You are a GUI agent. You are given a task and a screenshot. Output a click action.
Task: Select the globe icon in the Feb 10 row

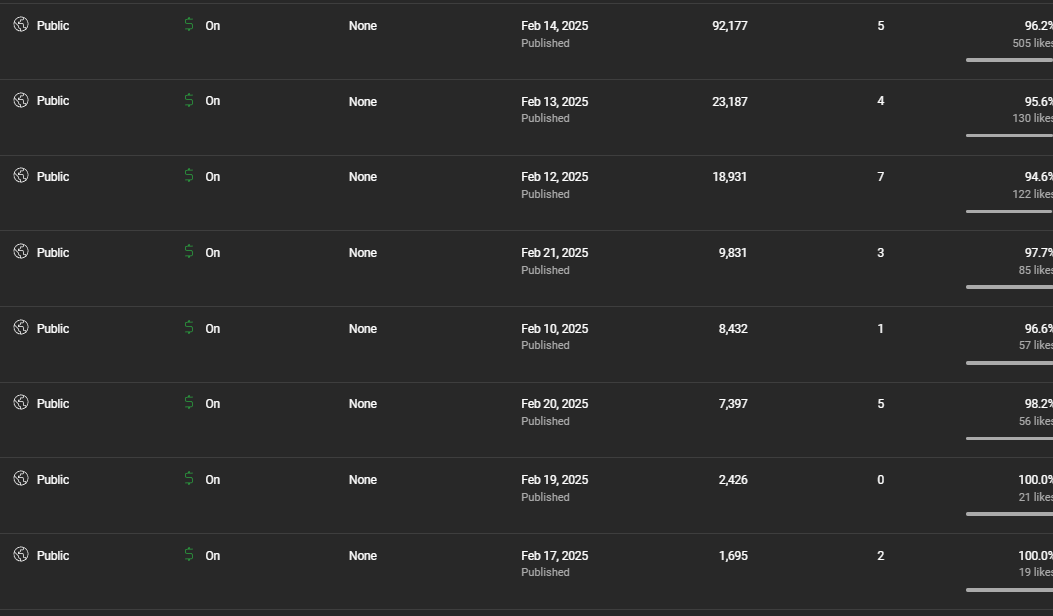21,328
